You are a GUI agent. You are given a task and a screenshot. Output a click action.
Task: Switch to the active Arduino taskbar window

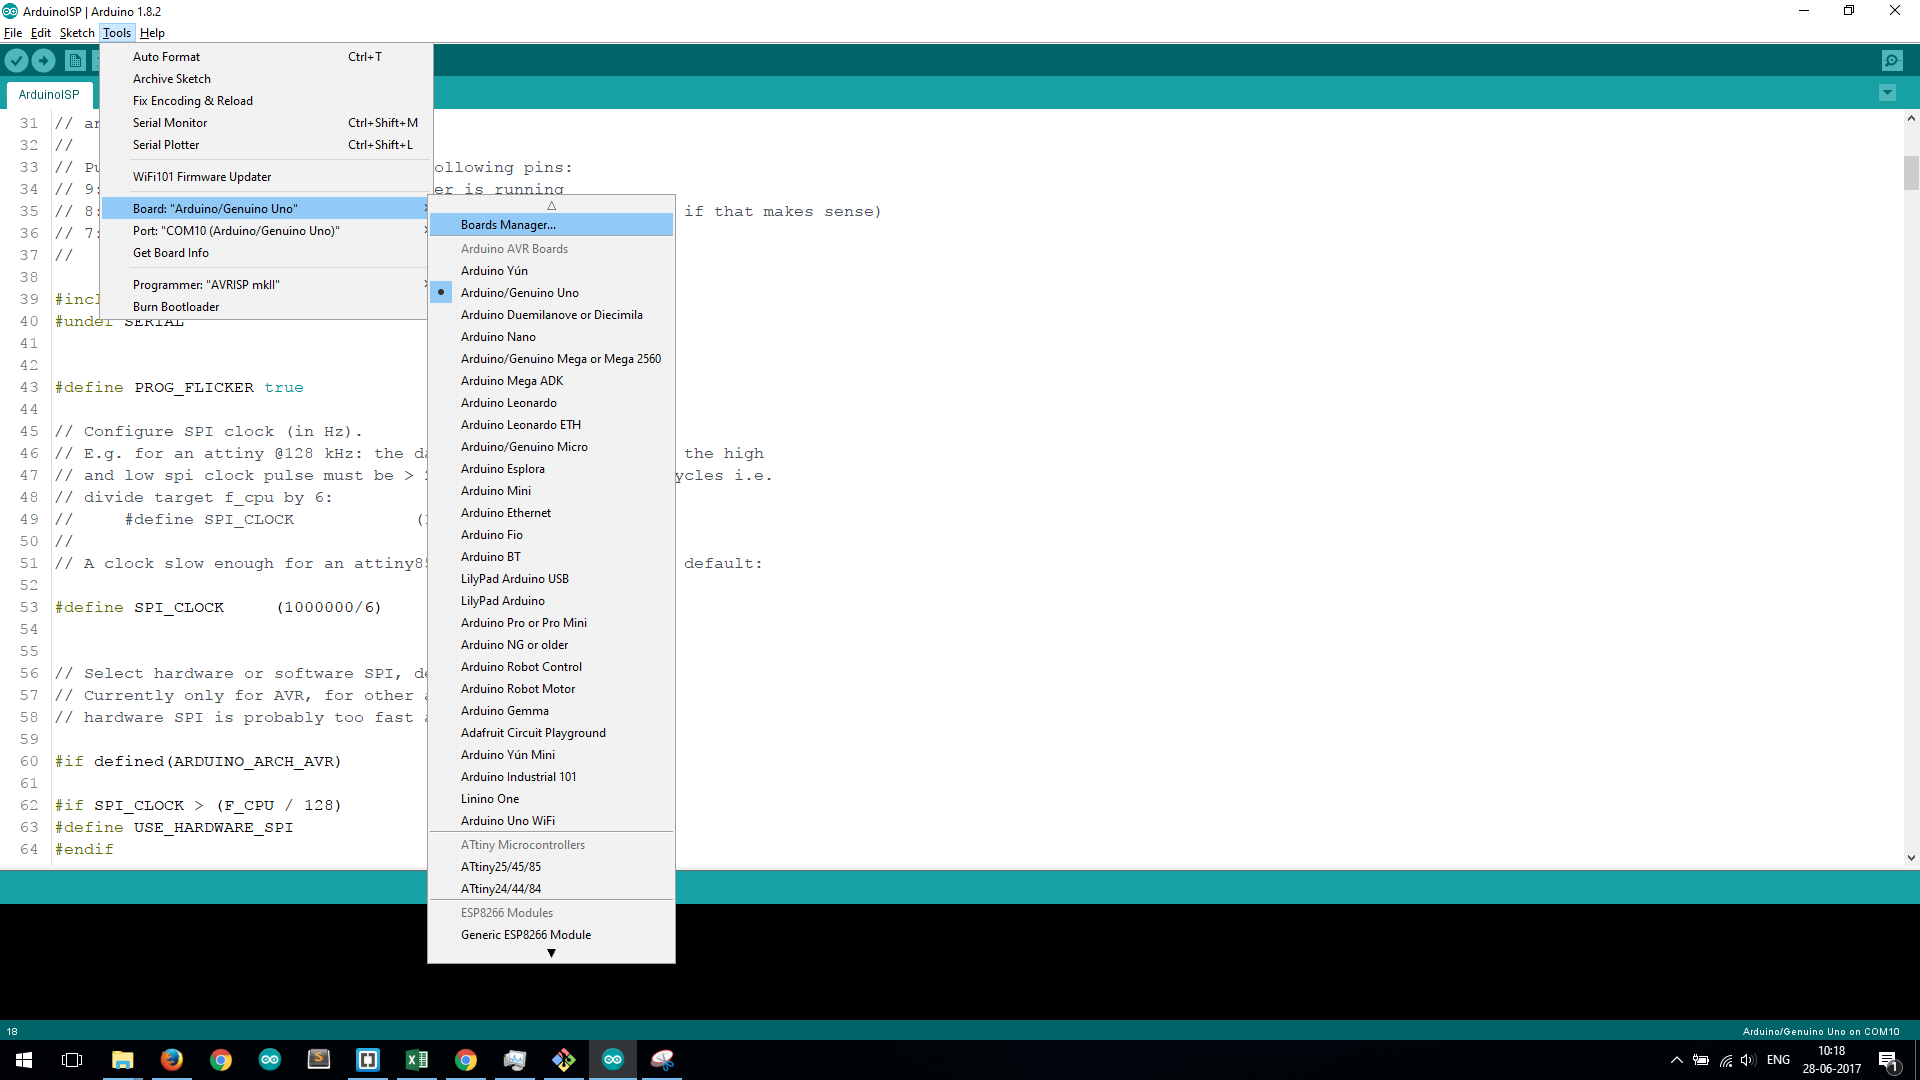[613, 1060]
